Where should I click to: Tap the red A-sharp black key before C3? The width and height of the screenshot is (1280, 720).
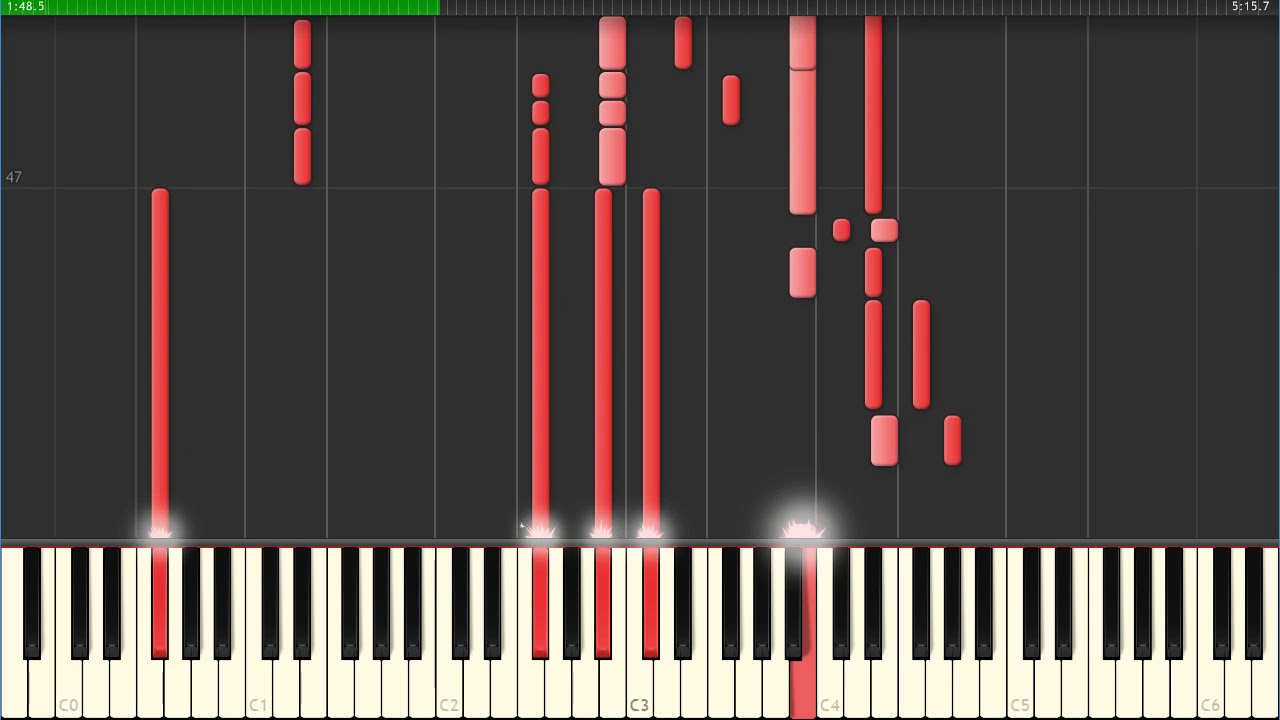(603, 603)
